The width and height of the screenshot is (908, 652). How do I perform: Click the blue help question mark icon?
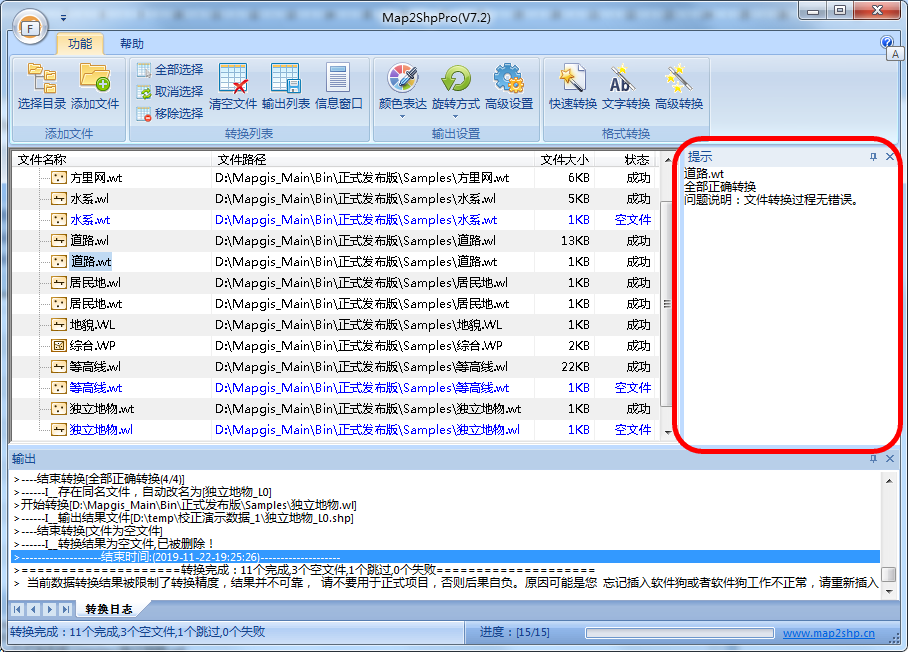coord(887,42)
